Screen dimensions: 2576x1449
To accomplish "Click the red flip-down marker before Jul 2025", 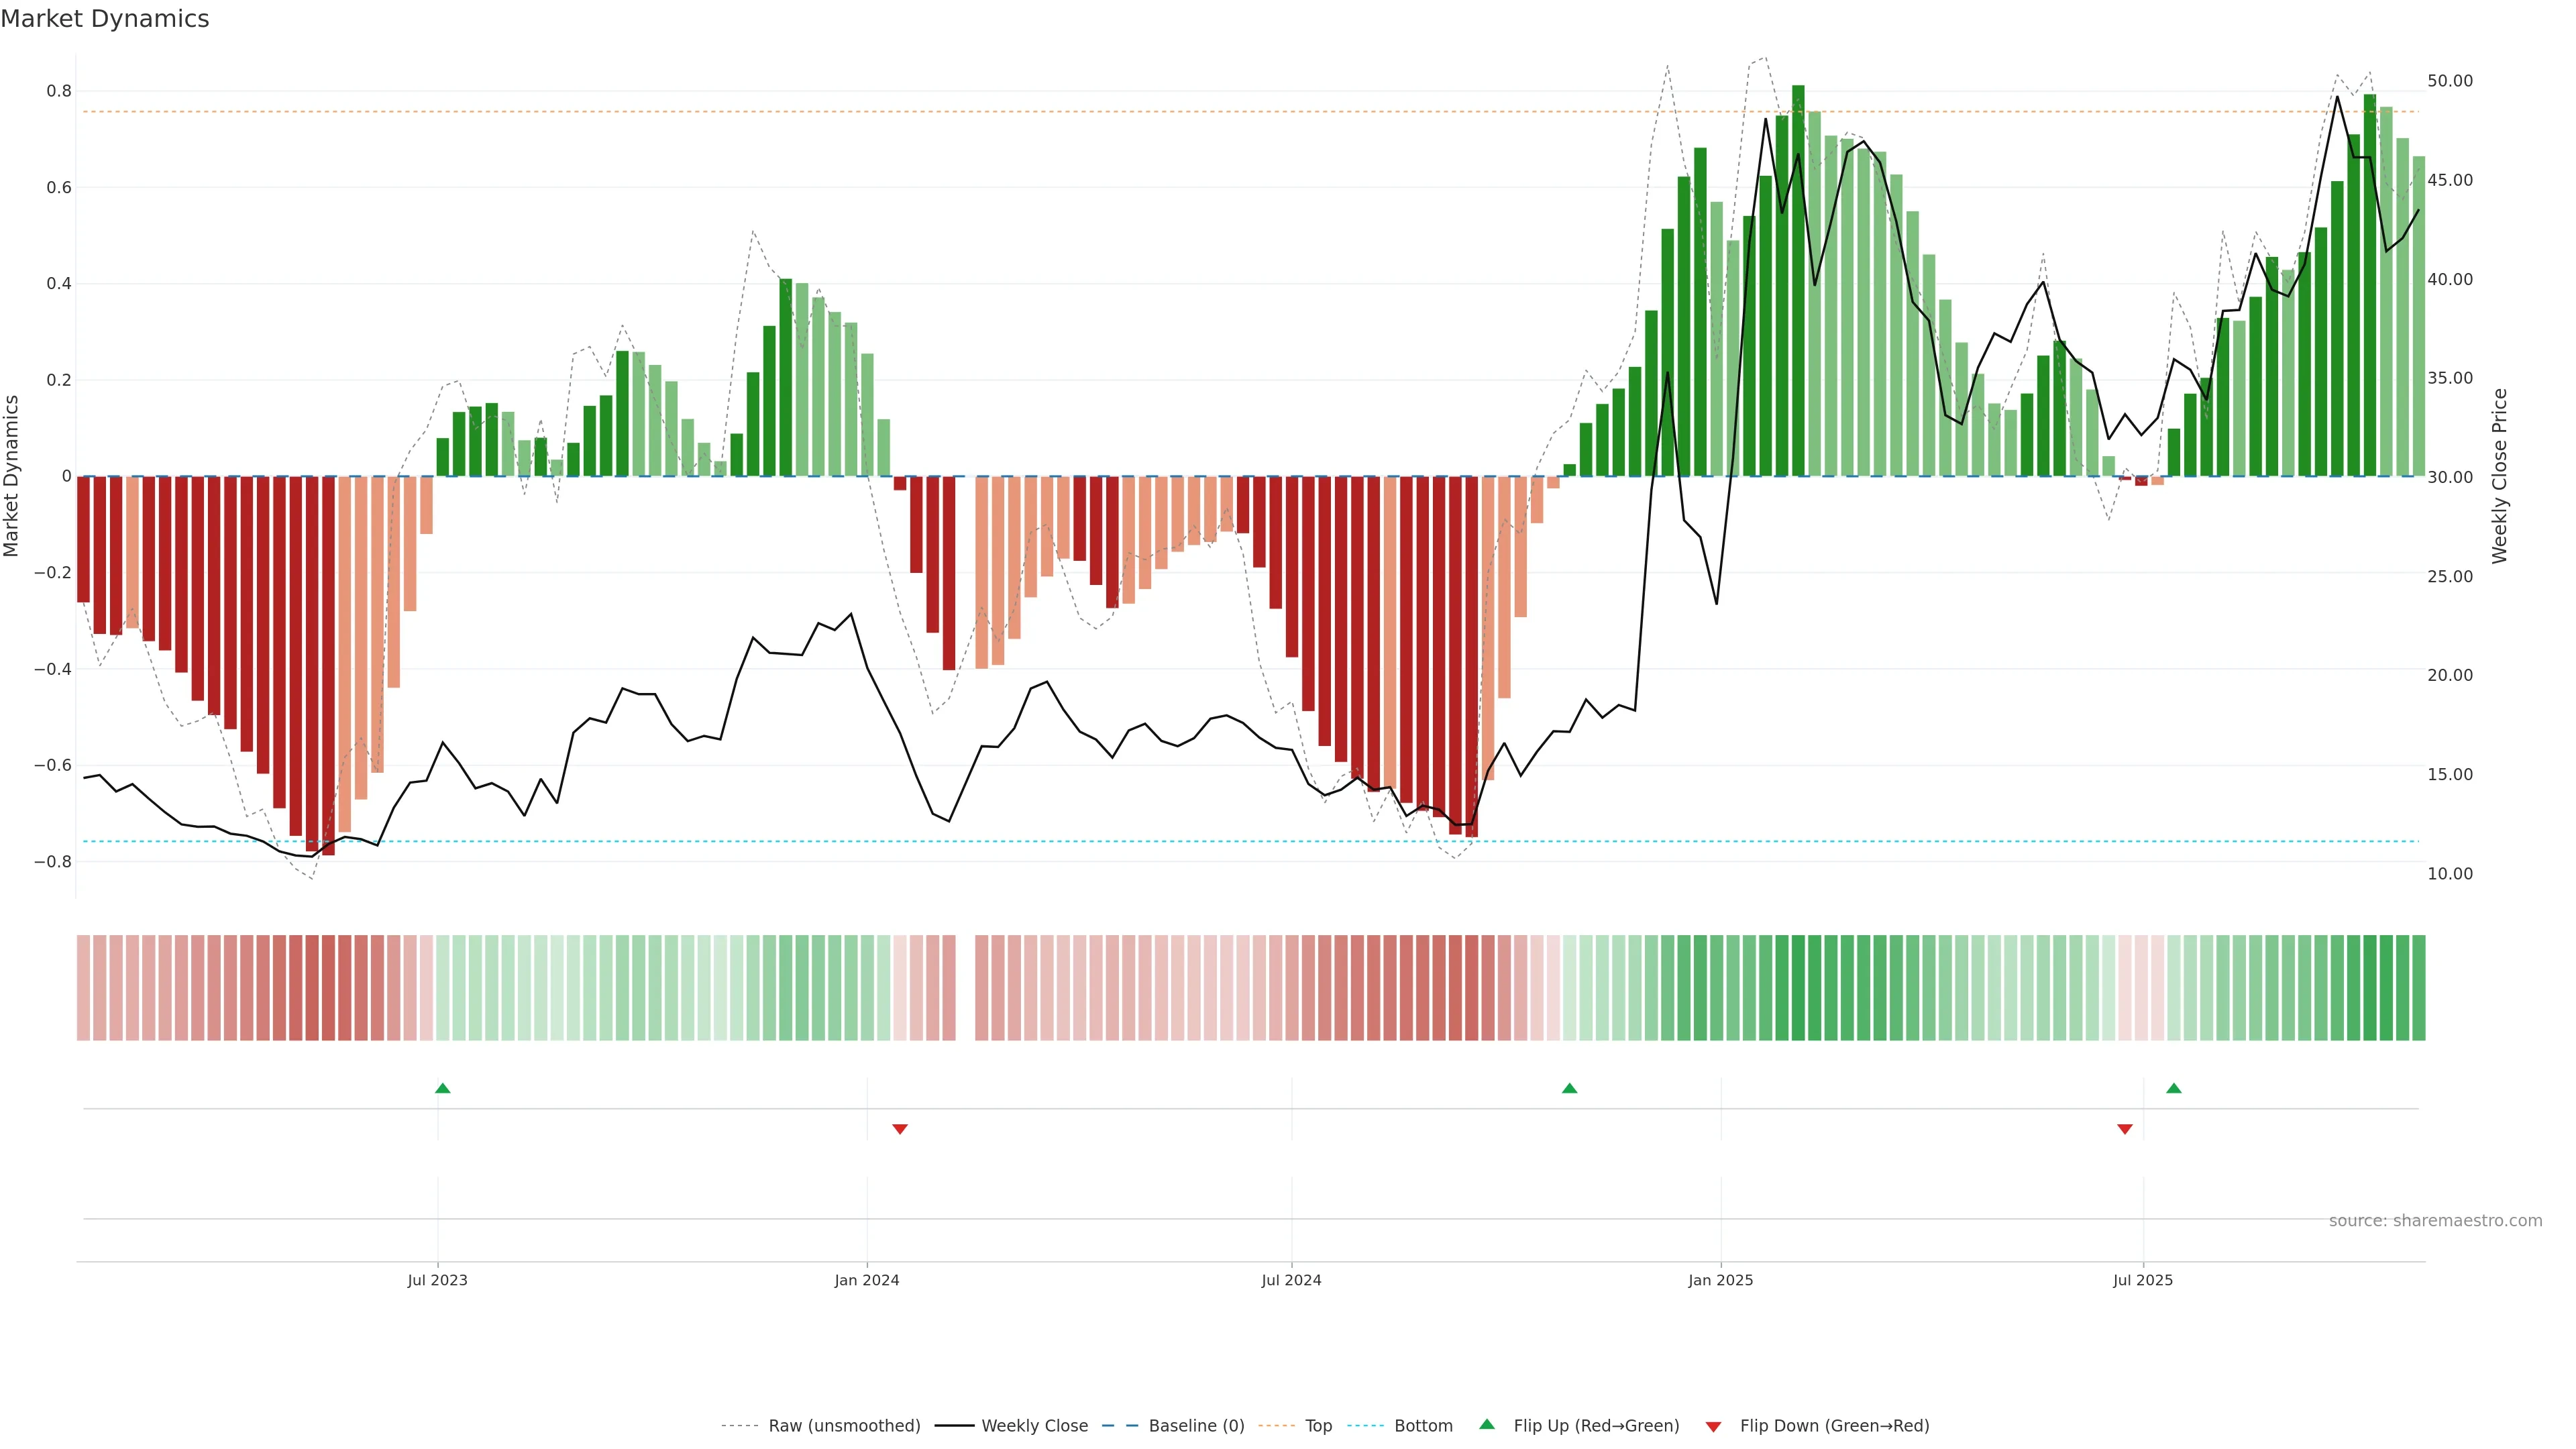I will (x=2125, y=1129).
